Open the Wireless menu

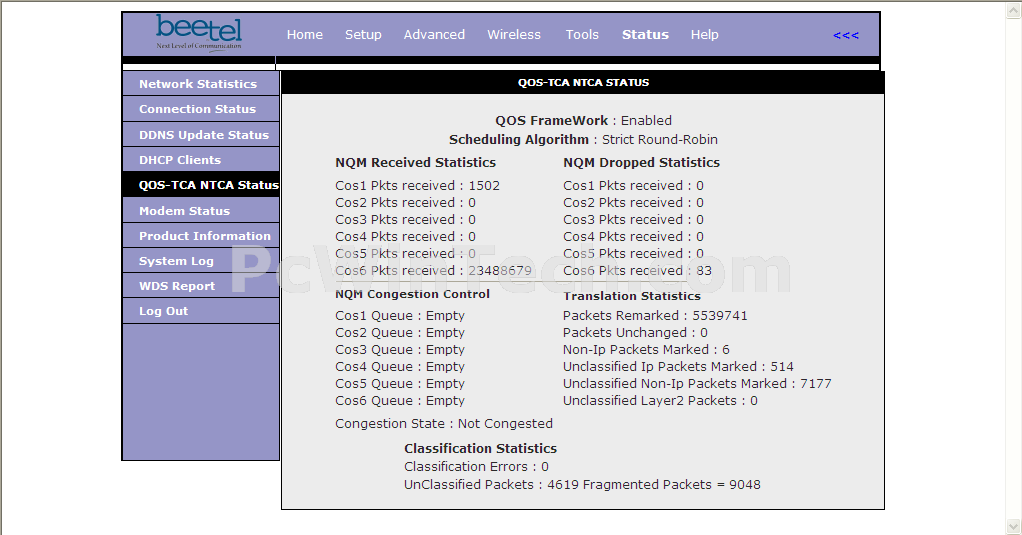[514, 35]
